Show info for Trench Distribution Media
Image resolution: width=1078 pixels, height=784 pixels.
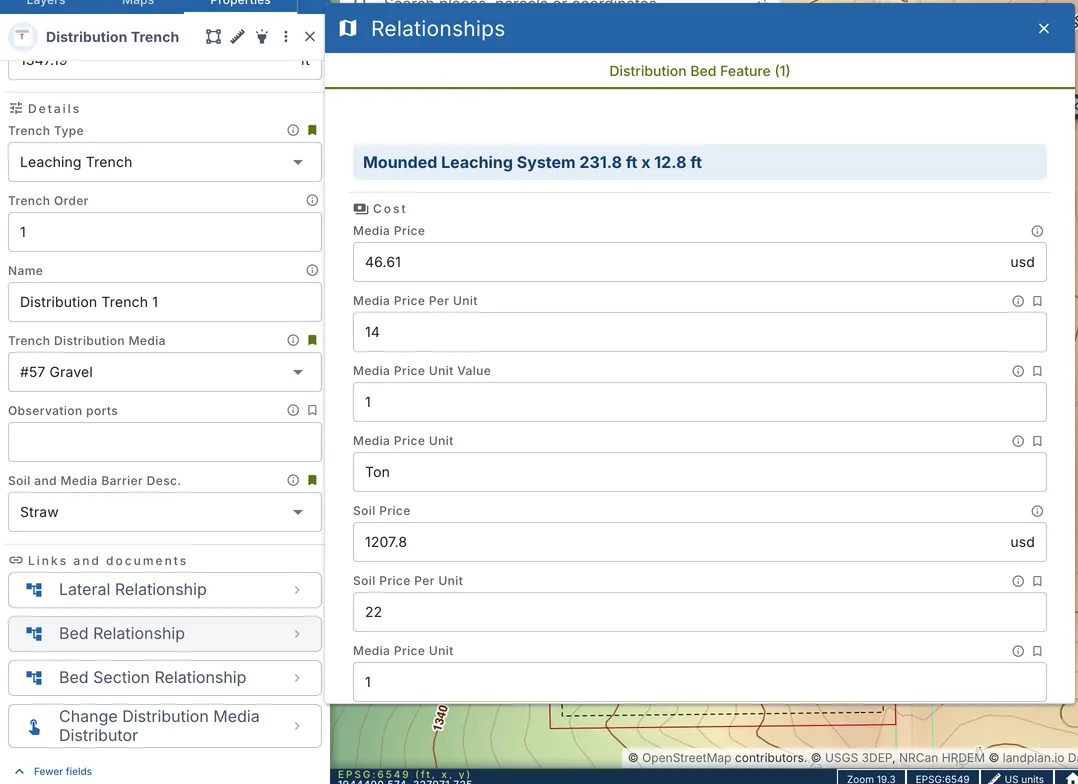coord(293,340)
